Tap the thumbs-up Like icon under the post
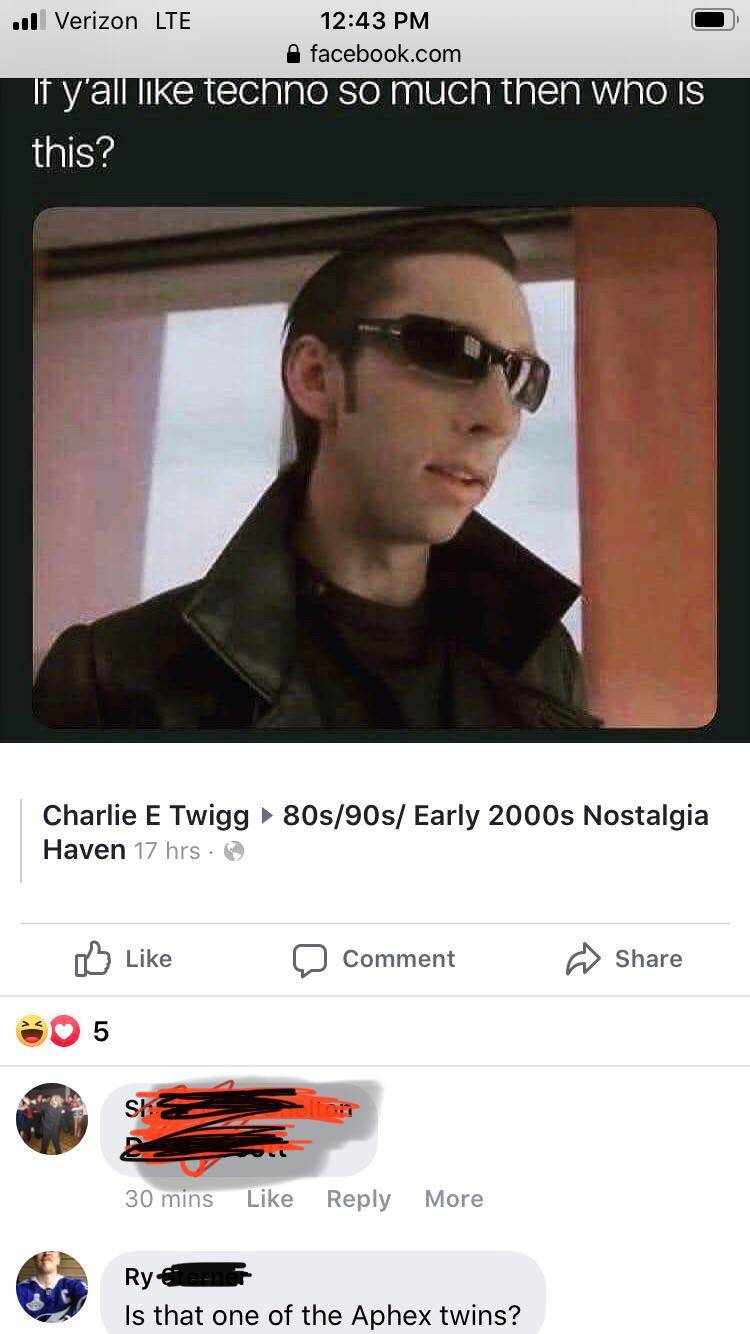Screen dimensions: 750x1334 coord(92,959)
